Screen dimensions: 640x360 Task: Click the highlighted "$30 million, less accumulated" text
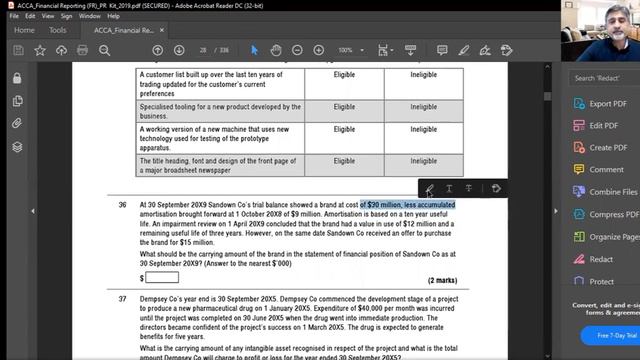411,205
